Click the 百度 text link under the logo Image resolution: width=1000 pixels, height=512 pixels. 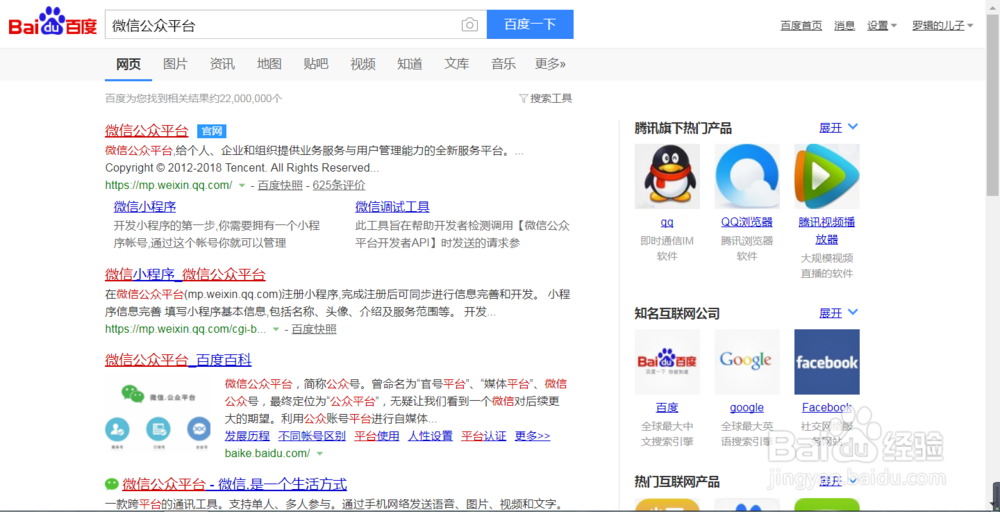coord(667,407)
